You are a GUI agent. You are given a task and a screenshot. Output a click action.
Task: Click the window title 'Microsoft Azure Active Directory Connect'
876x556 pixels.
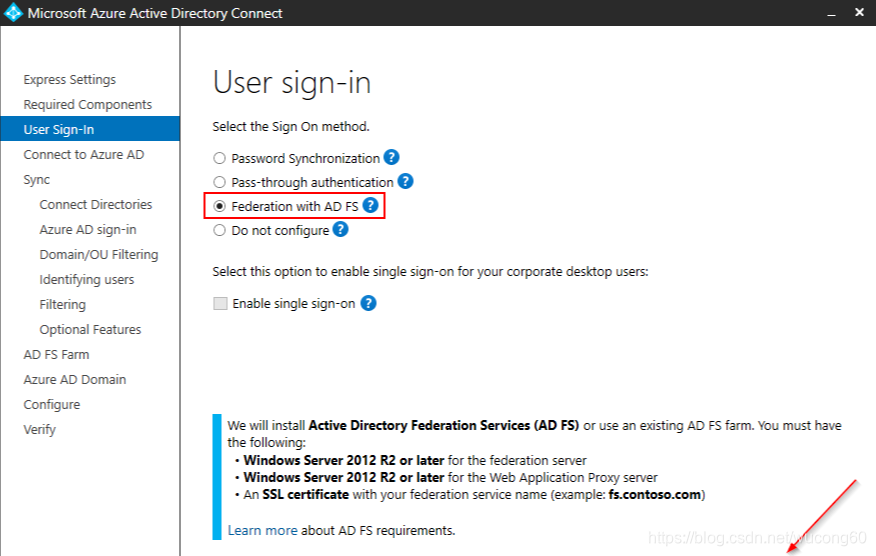pyautogui.click(x=155, y=13)
